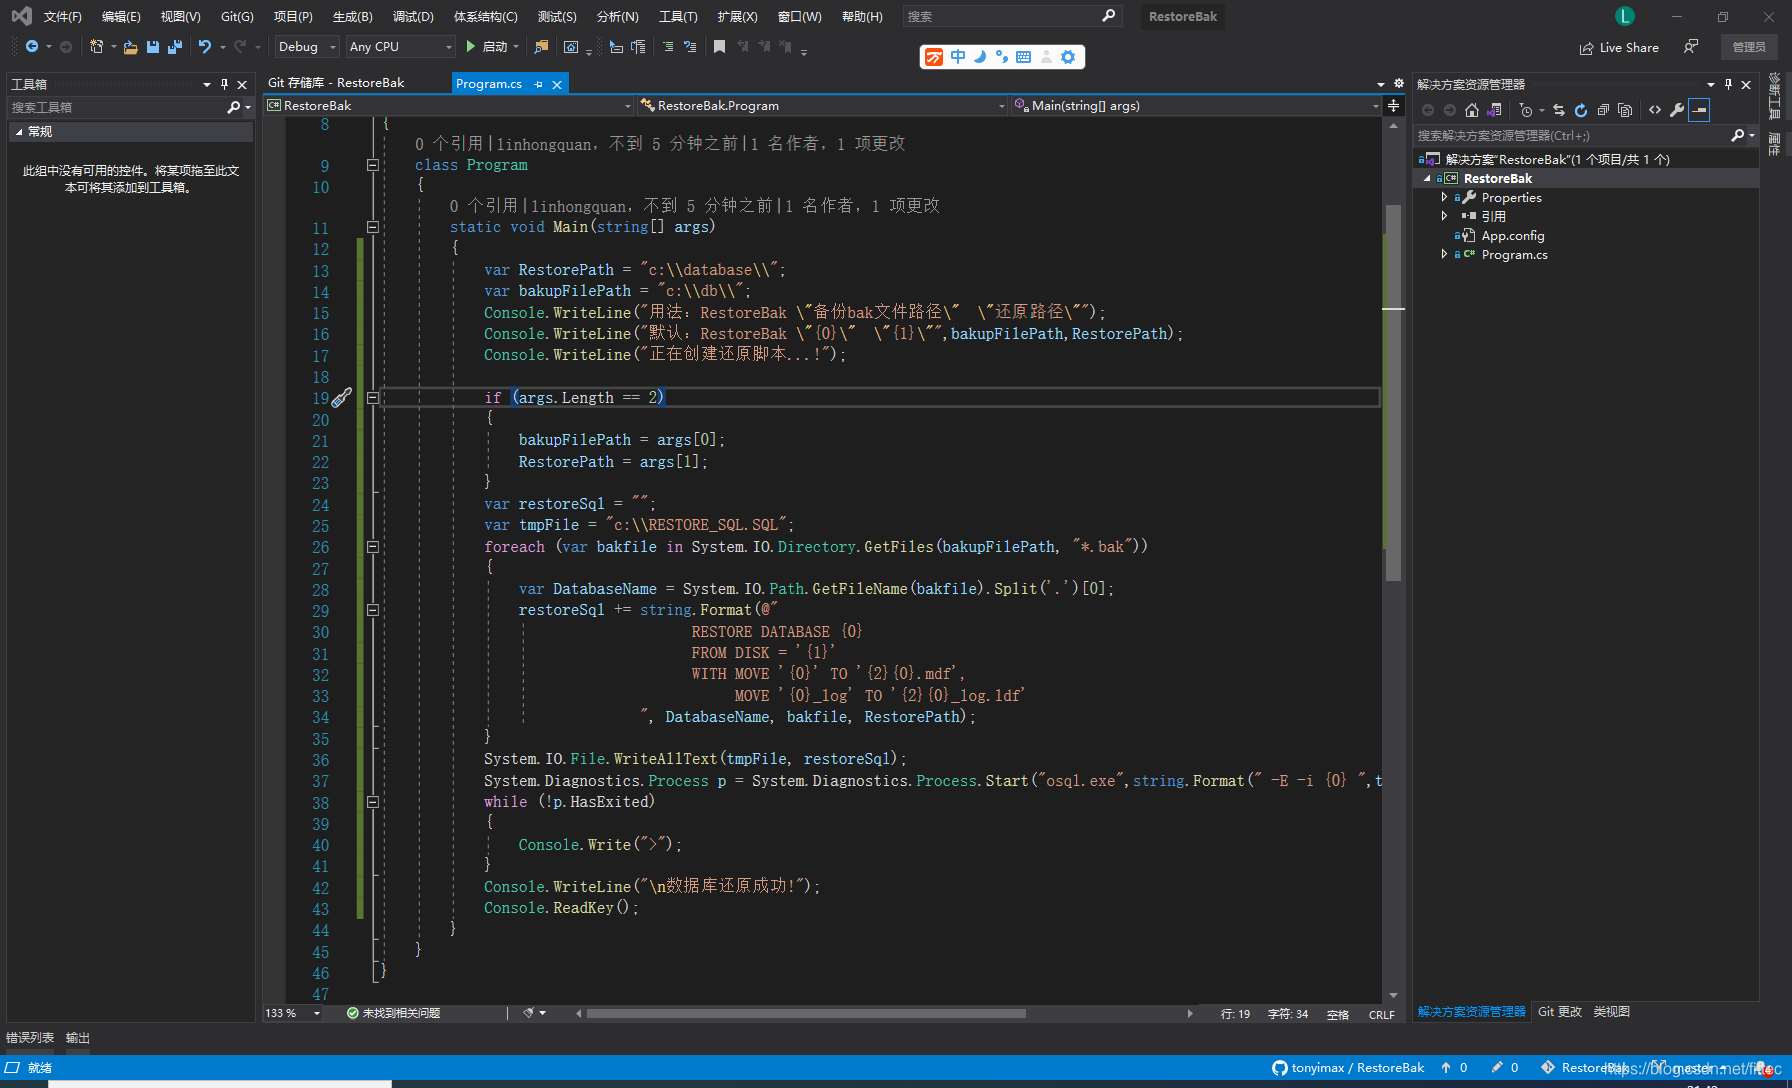Show All Files icon in Solution Explorer
The height and width of the screenshot is (1088, 1792).
click(1625, 110)
